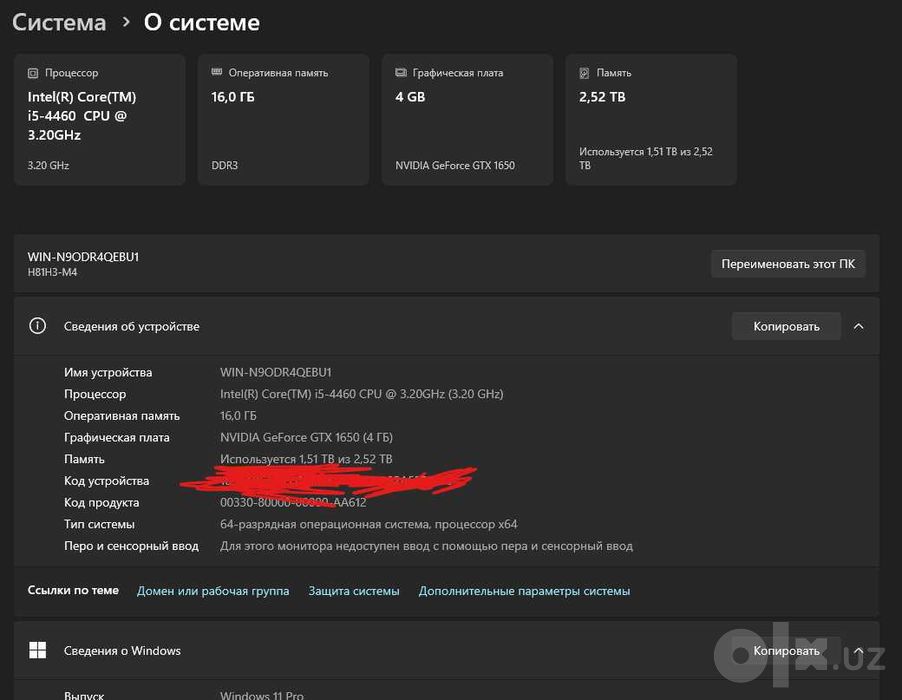The image size is (902, 700).
Task: Click the 3.20 GHz label in processor card
Action: point(48,165)
